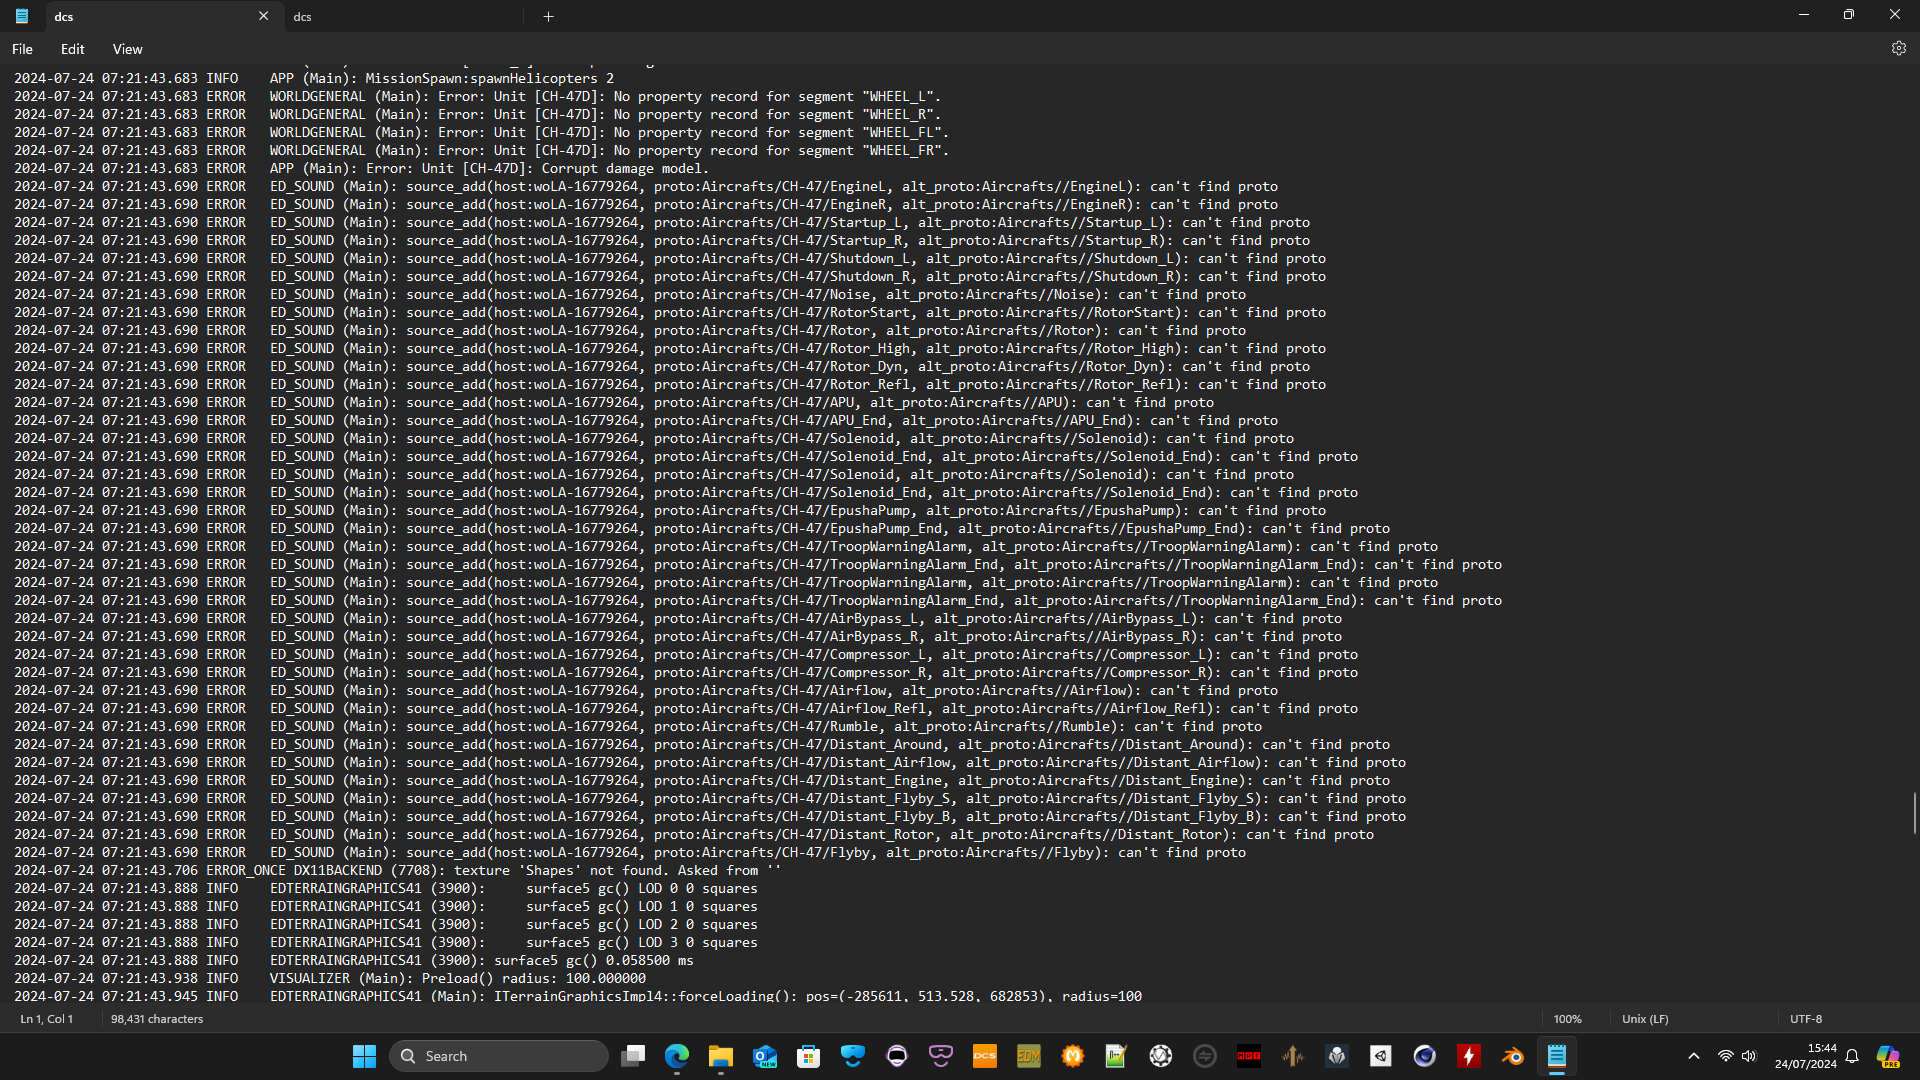Image resolution: width=1920 pixels, height=1080 pixels.
Task: Click the log line with CH-47/Distant_Rotor
Action: (x=694, y=834)
